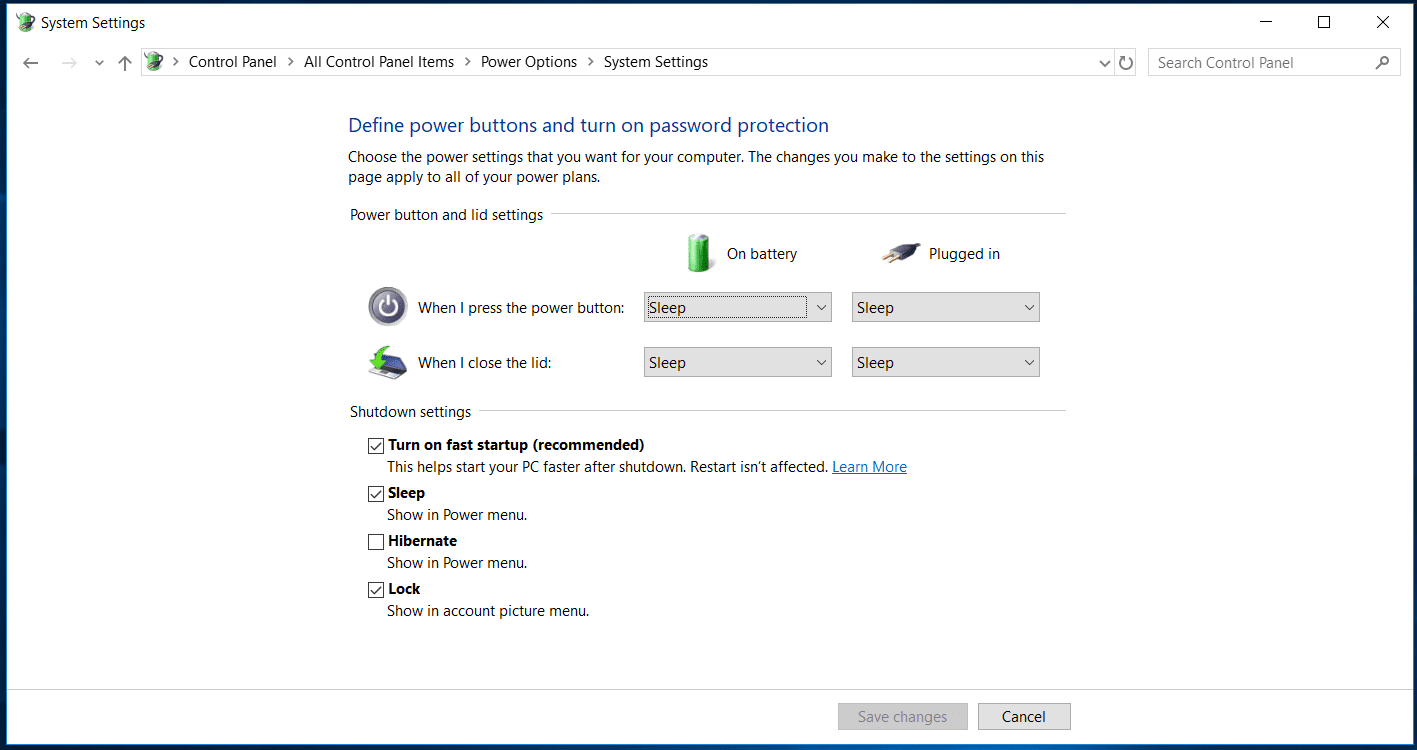
Task: Open close lid Plugged in dropdown
Action: pyautogui.click(x=945, y=363)
